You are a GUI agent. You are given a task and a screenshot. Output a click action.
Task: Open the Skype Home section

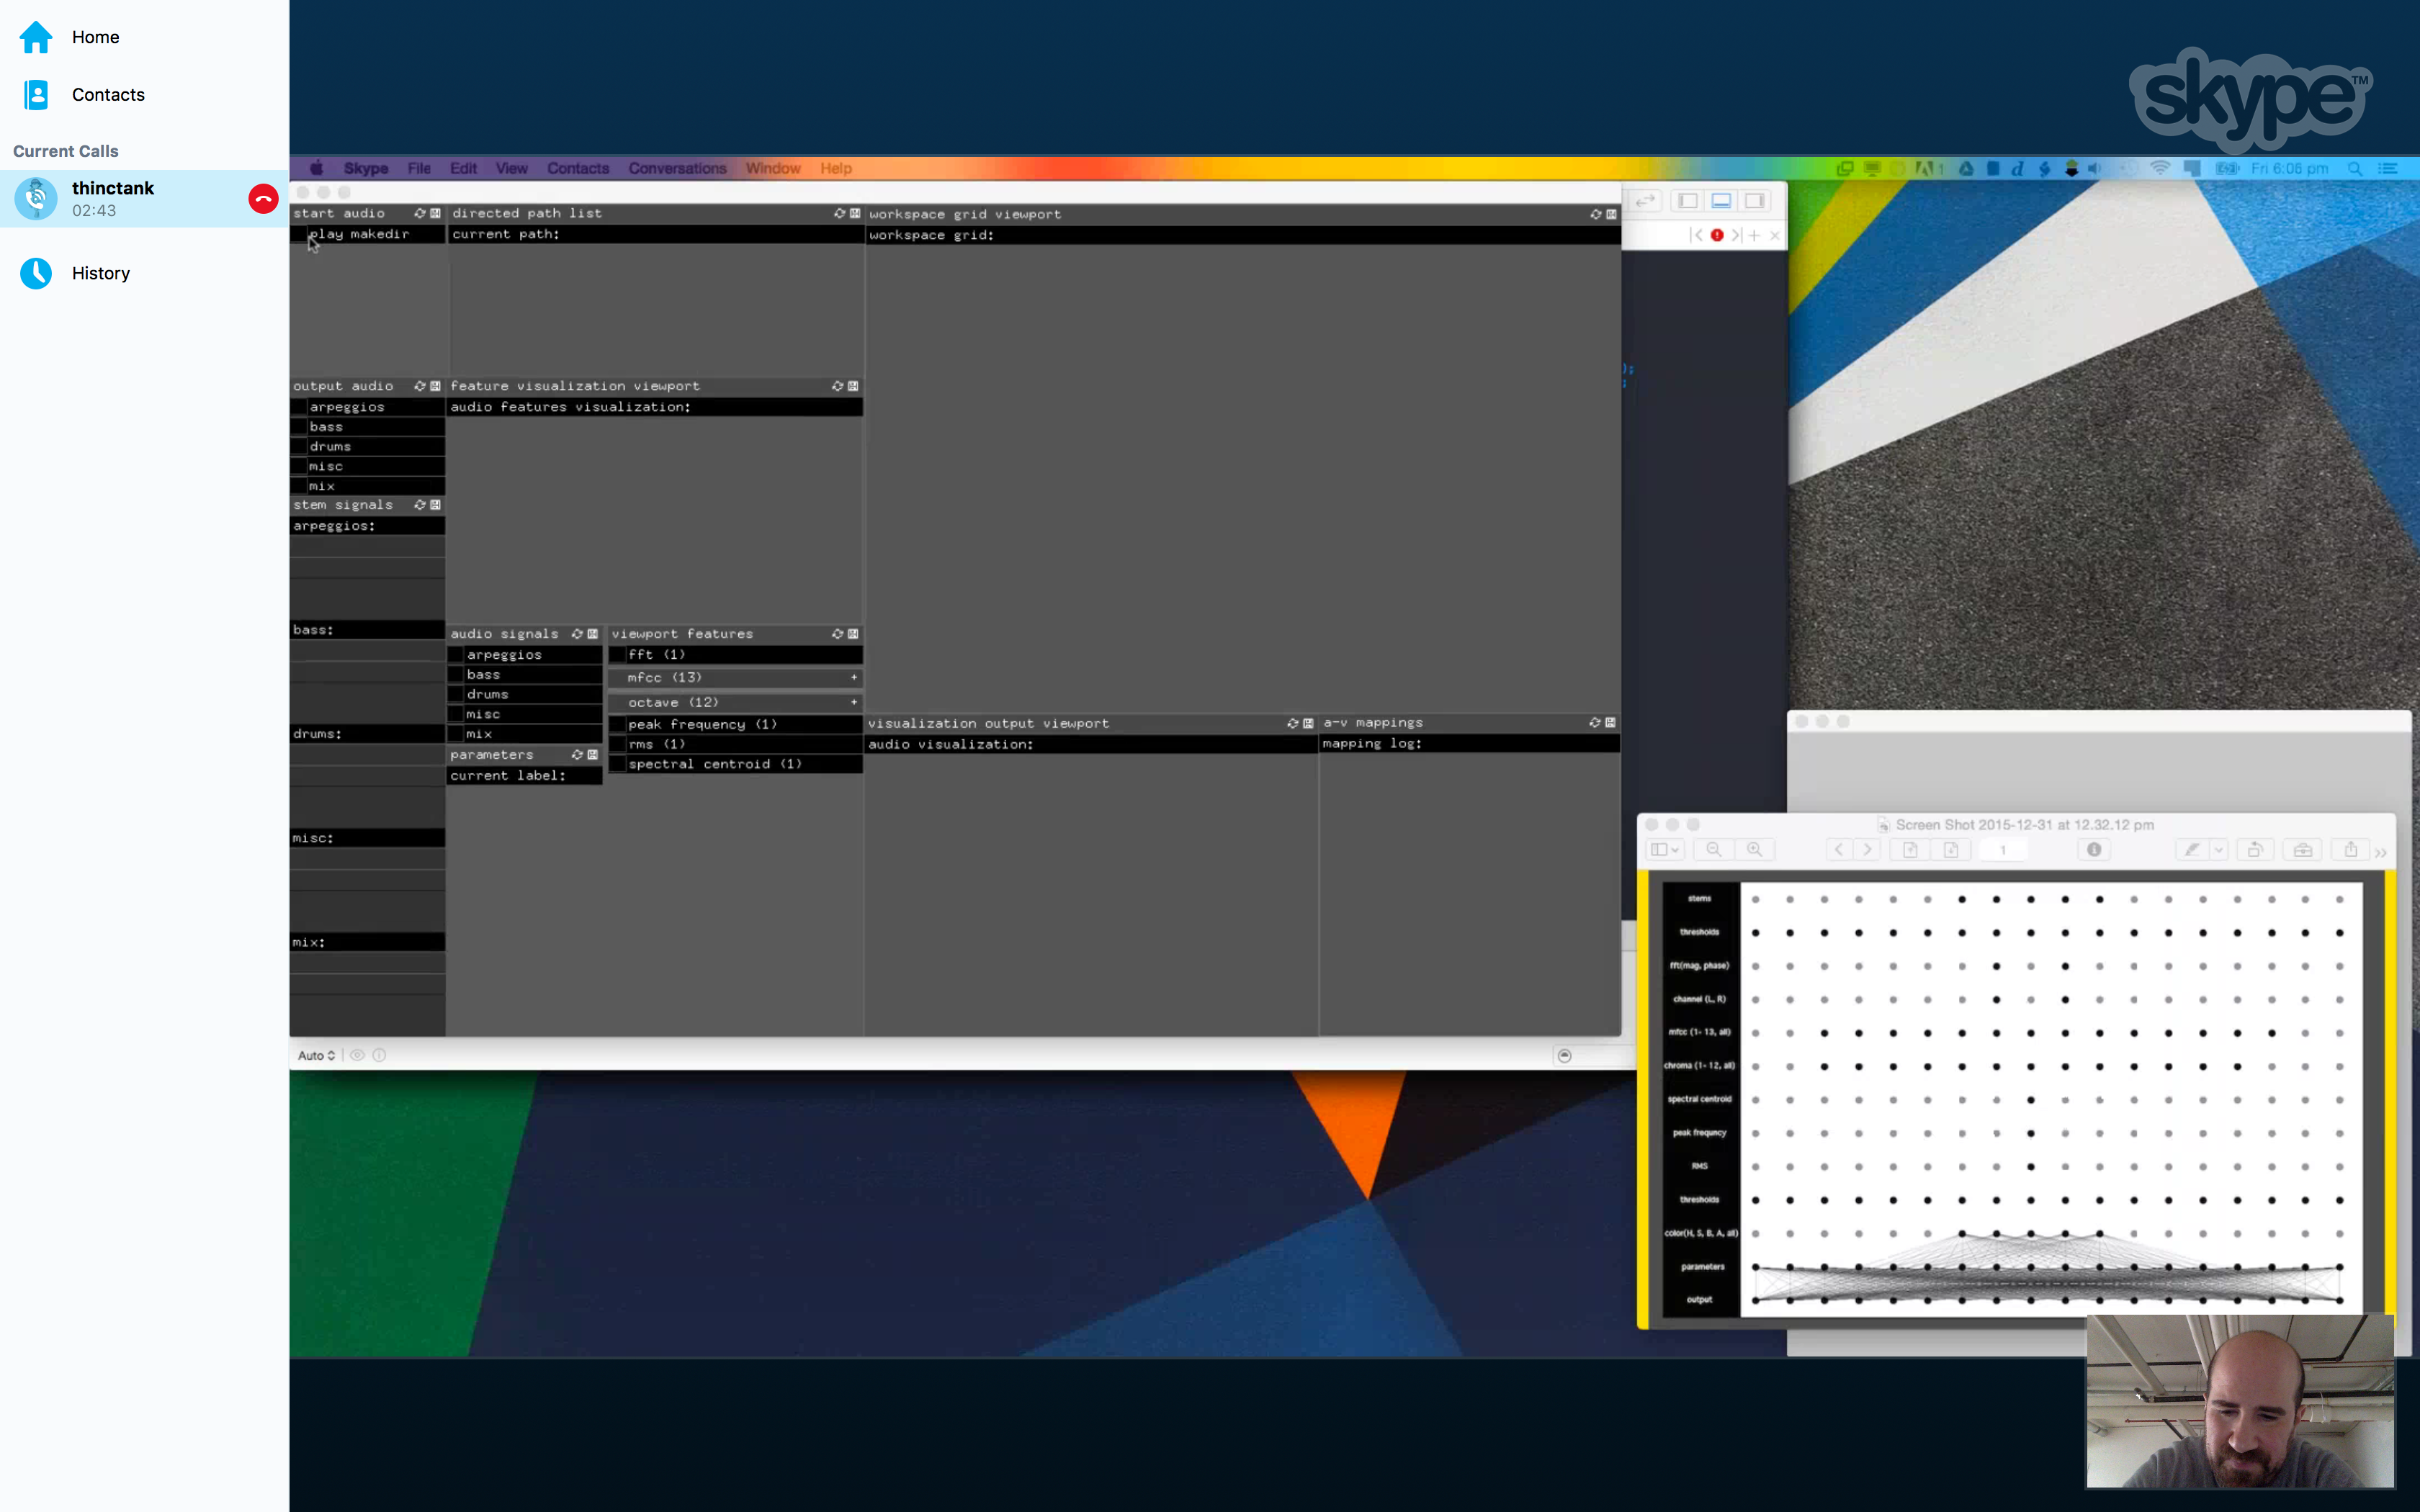tap(95, 37)
